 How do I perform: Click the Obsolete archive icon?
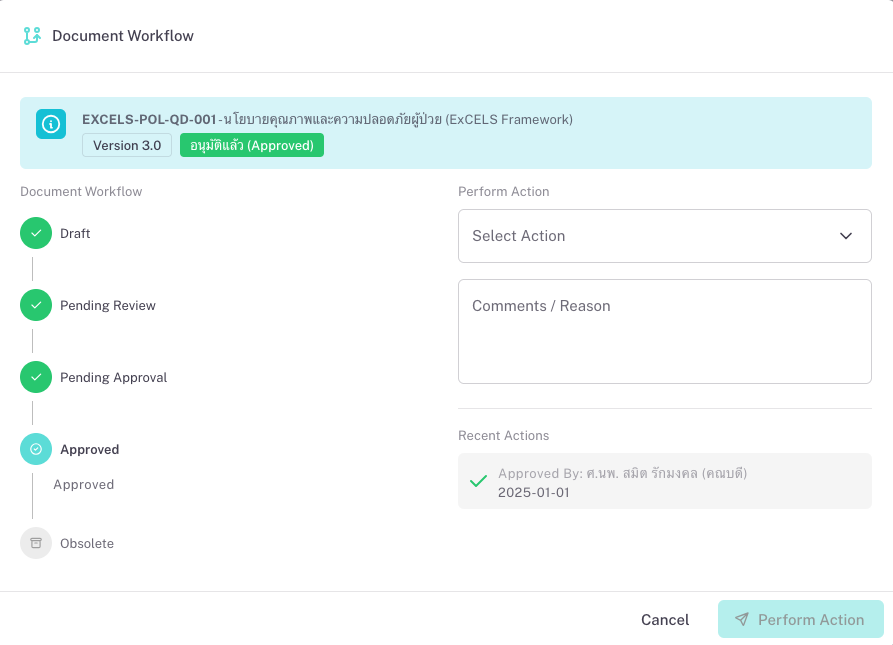tap(36, 543)
